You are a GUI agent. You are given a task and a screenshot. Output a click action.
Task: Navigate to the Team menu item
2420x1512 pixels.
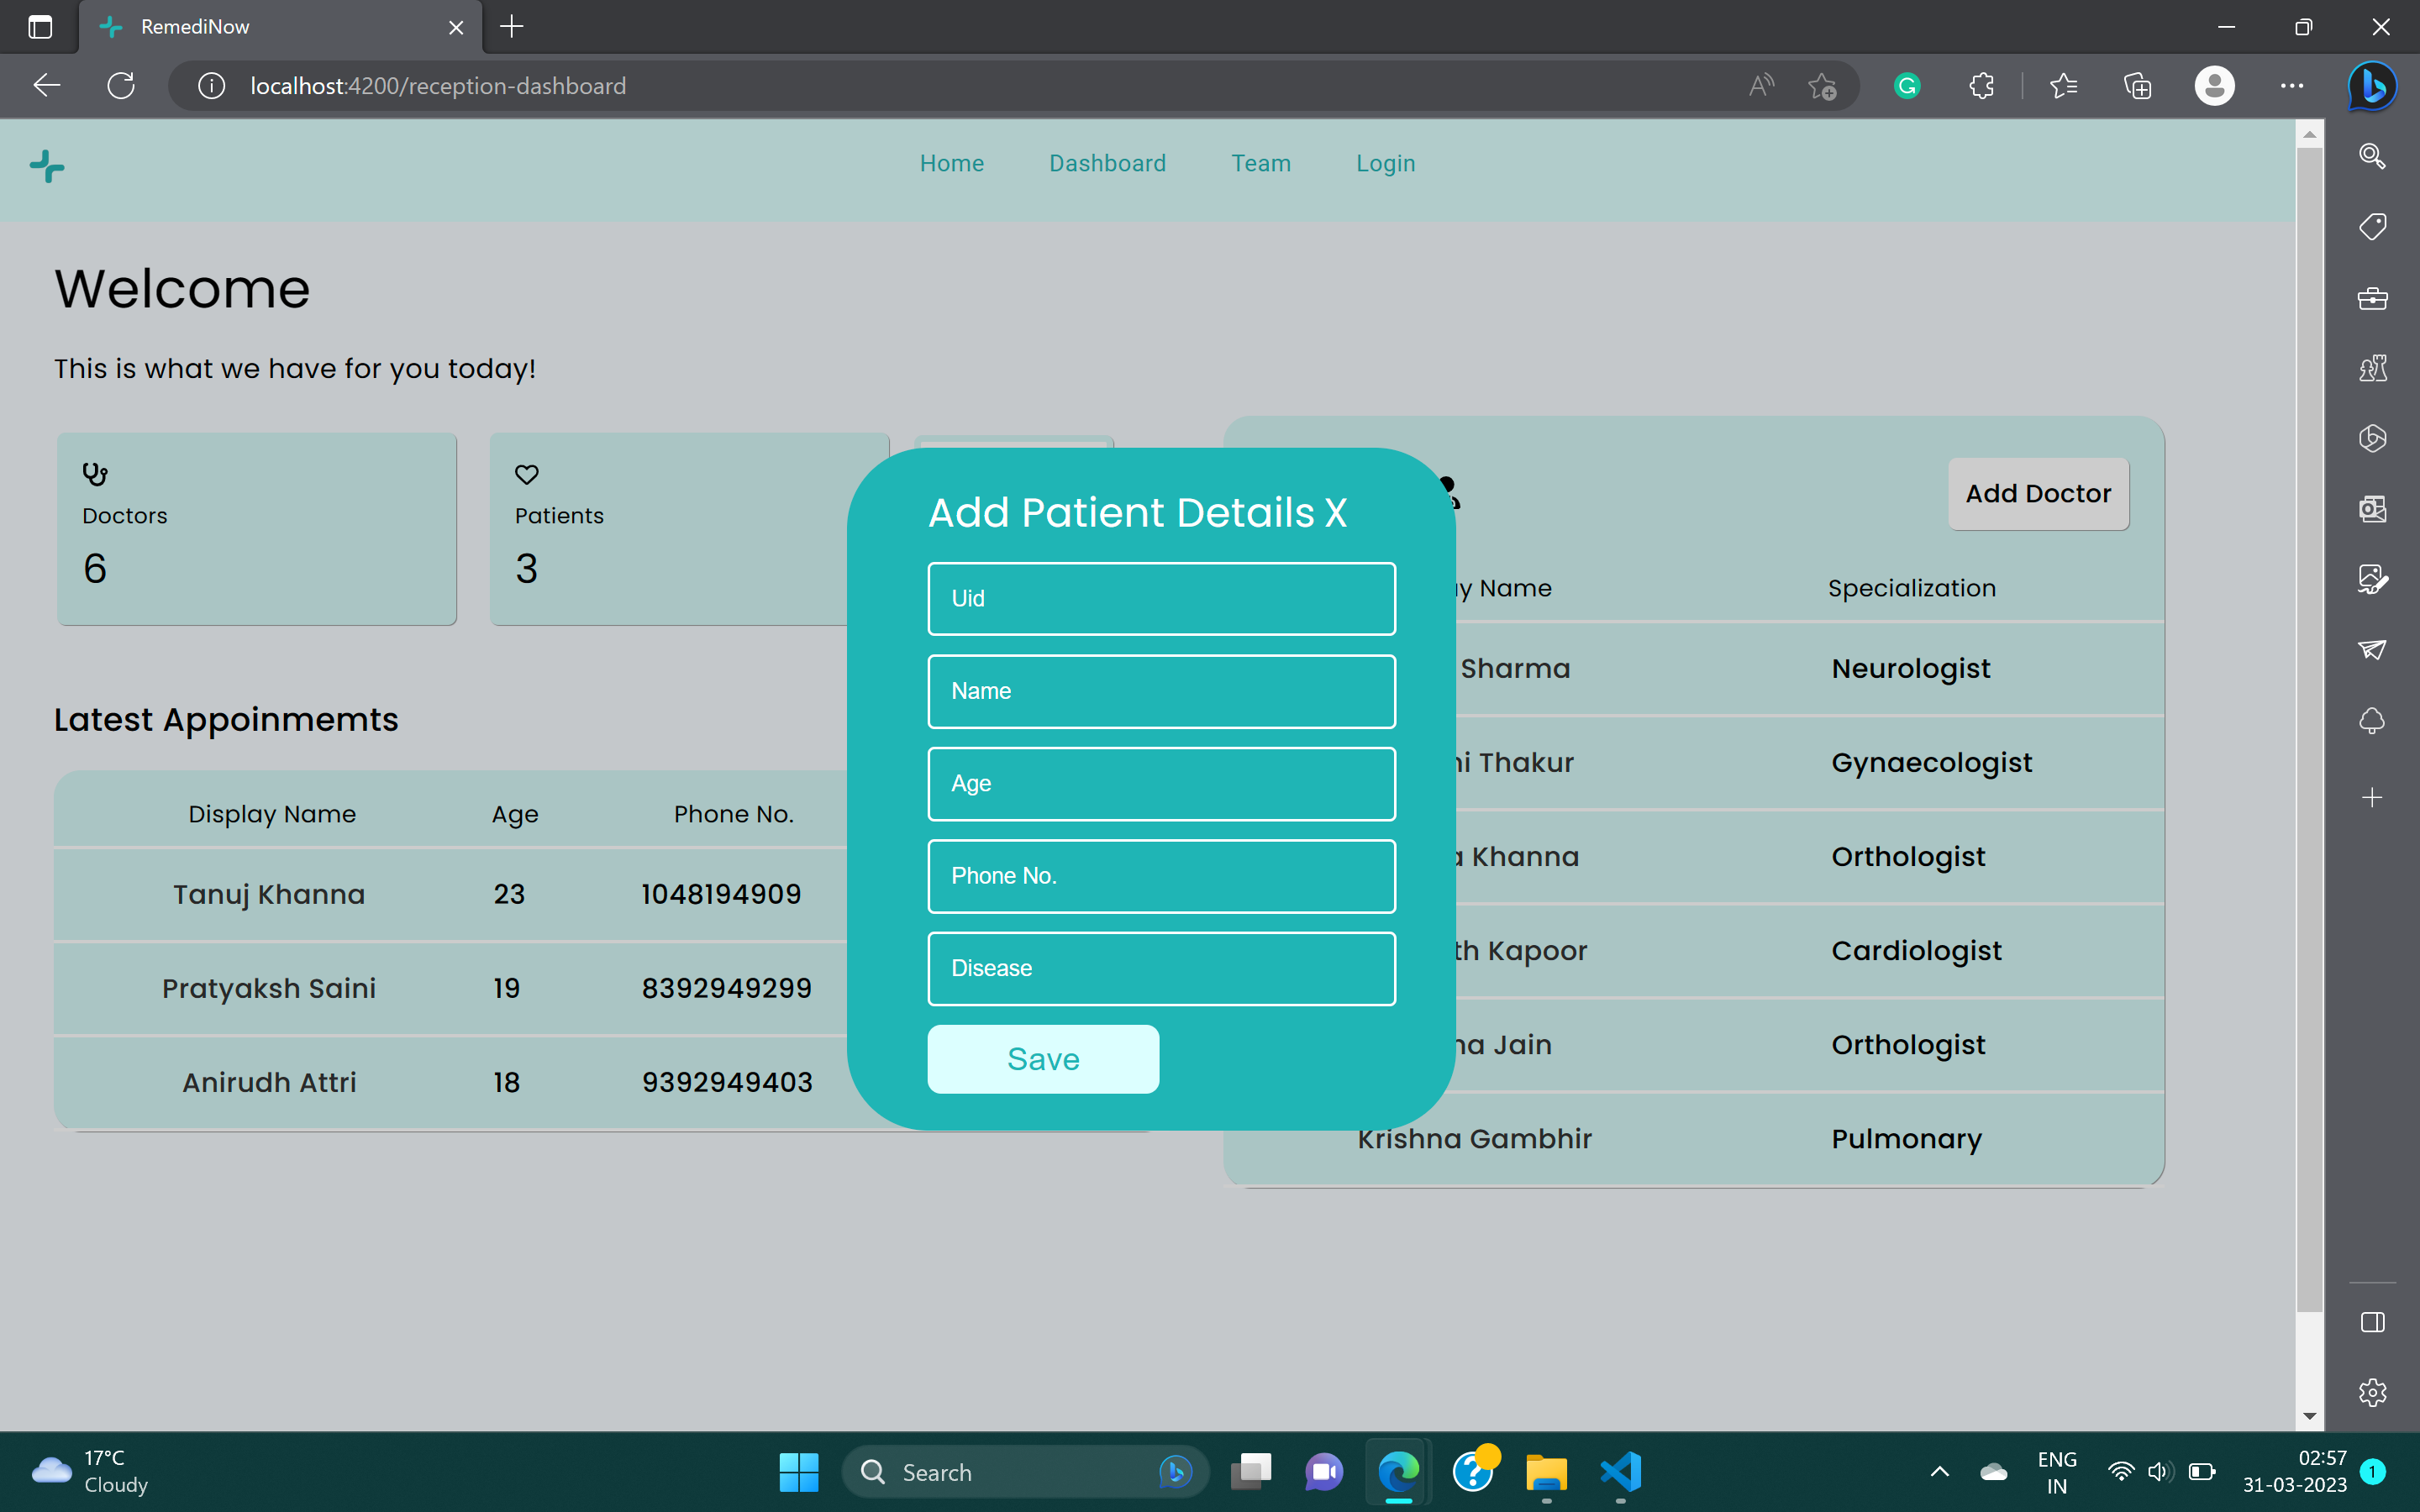coord(1261,163)
